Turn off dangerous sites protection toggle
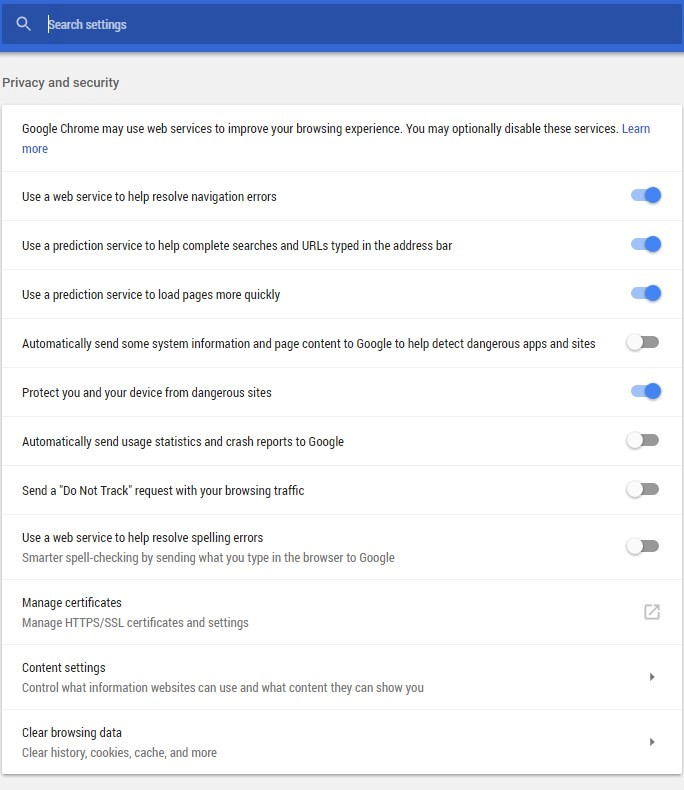 [646, 391]
